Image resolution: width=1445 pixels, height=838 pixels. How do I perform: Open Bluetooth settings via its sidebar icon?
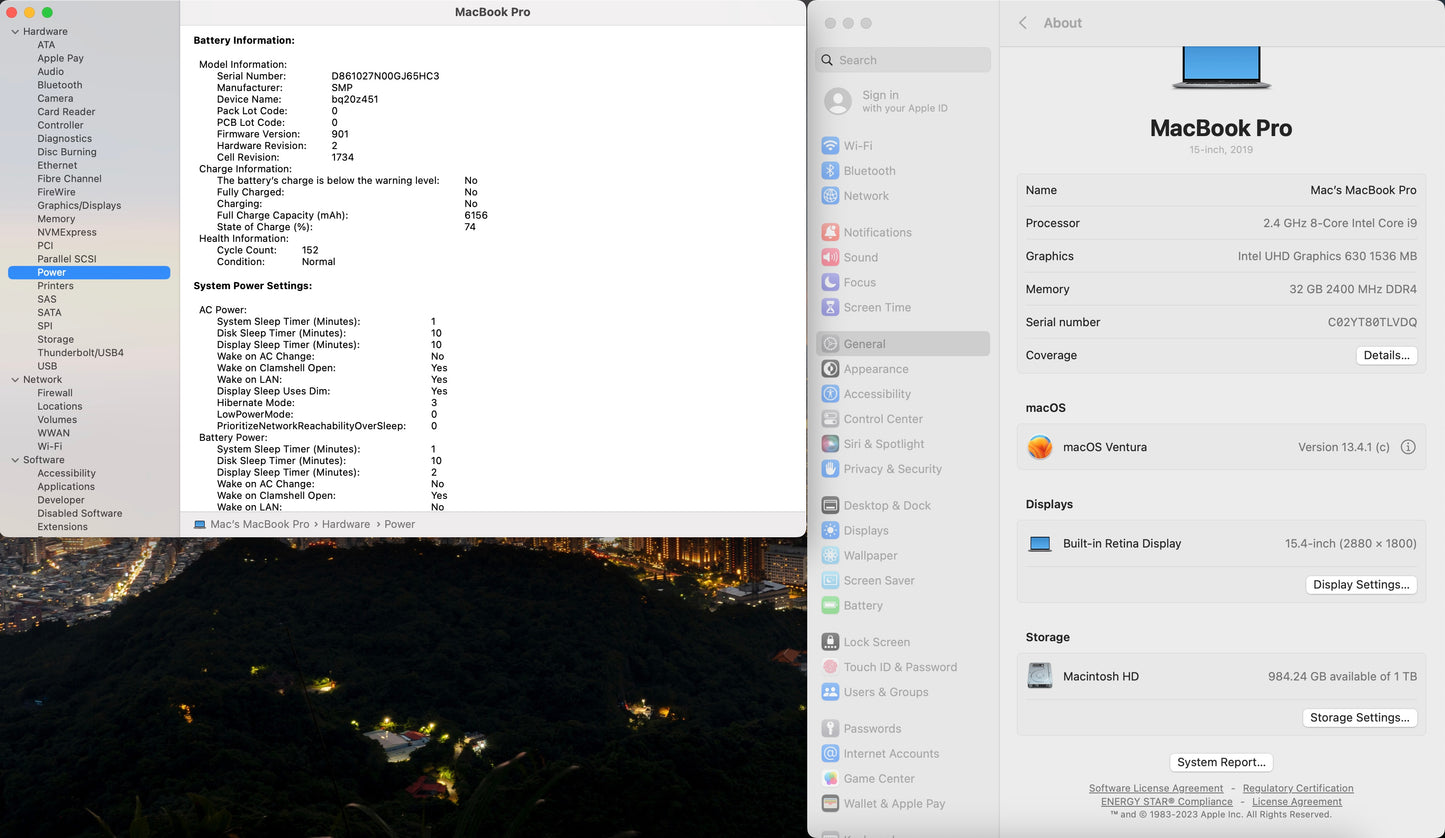pos(830,171)
